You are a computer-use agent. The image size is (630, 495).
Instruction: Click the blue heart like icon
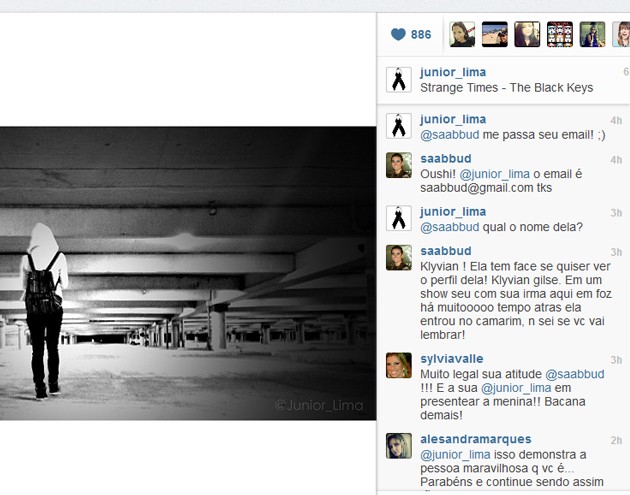(x=398, y=35)
